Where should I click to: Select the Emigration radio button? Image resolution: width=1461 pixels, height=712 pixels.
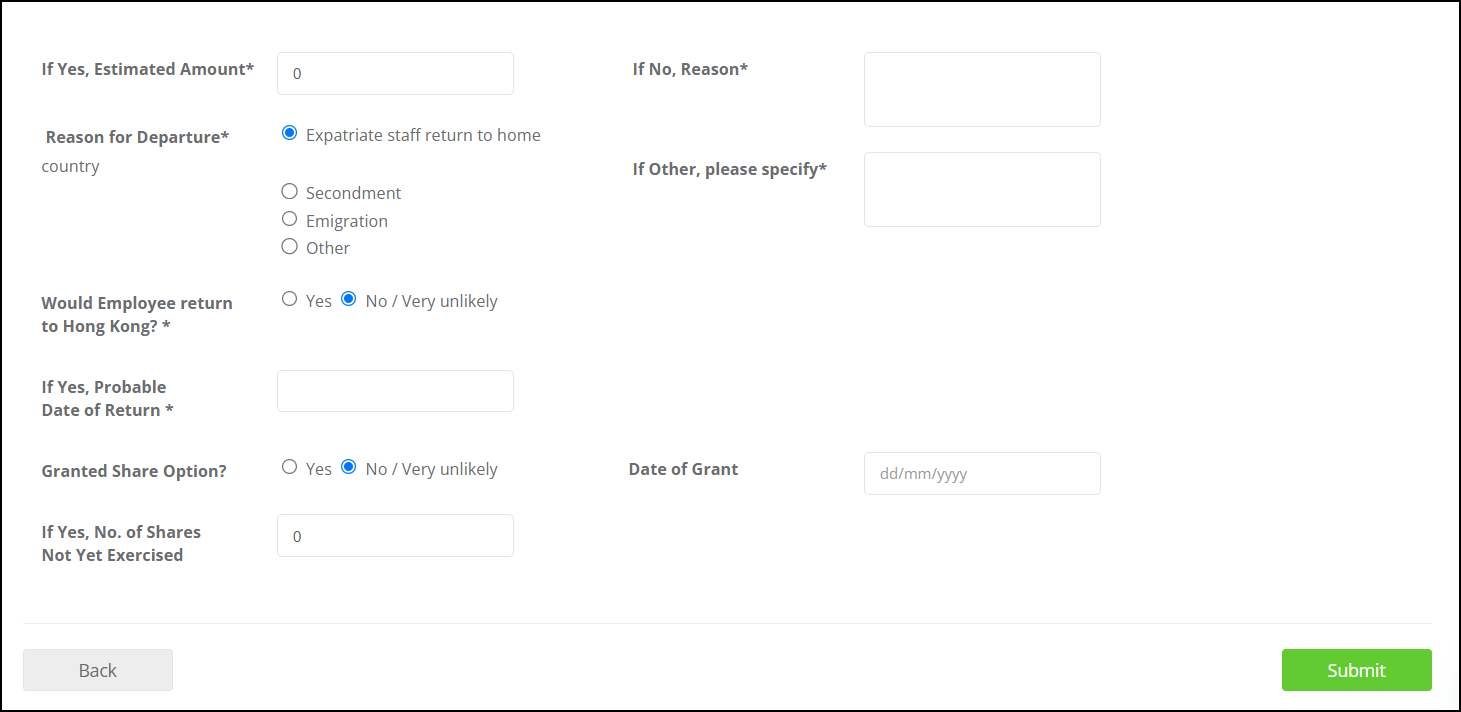[290, 219]
